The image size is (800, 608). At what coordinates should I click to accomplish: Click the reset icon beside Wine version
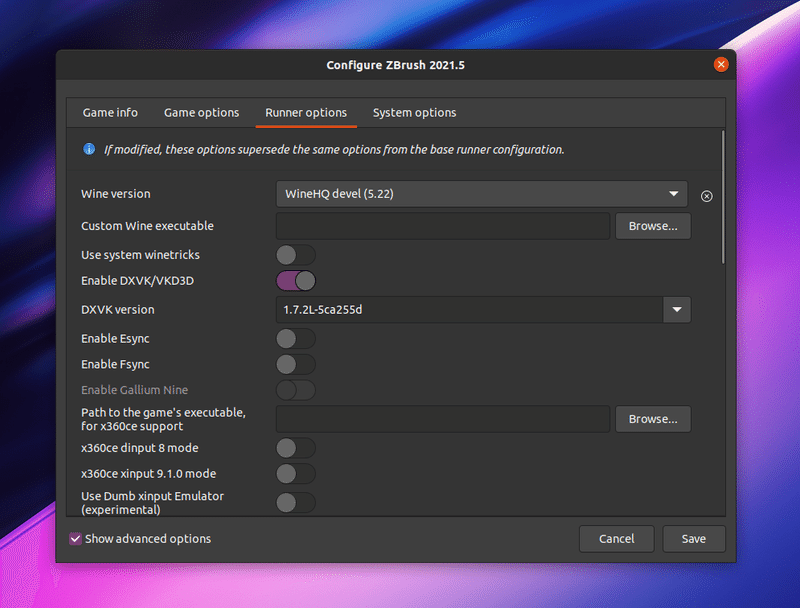click(706, 196)
